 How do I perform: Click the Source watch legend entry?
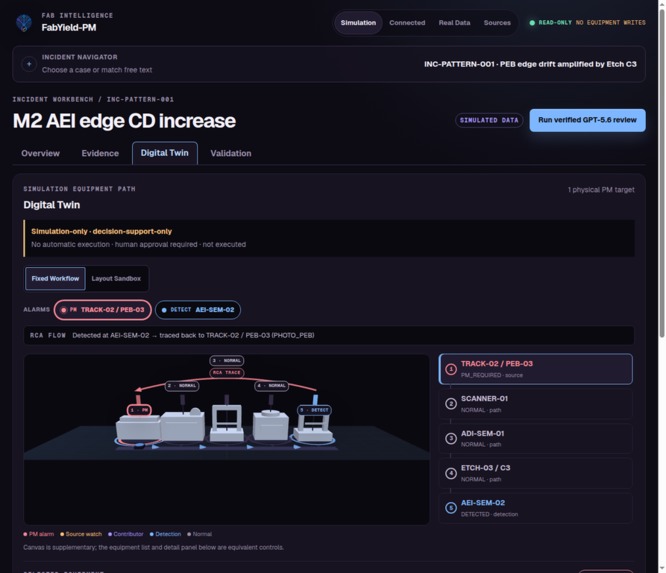pyautogui.click(x=81, y=534)
